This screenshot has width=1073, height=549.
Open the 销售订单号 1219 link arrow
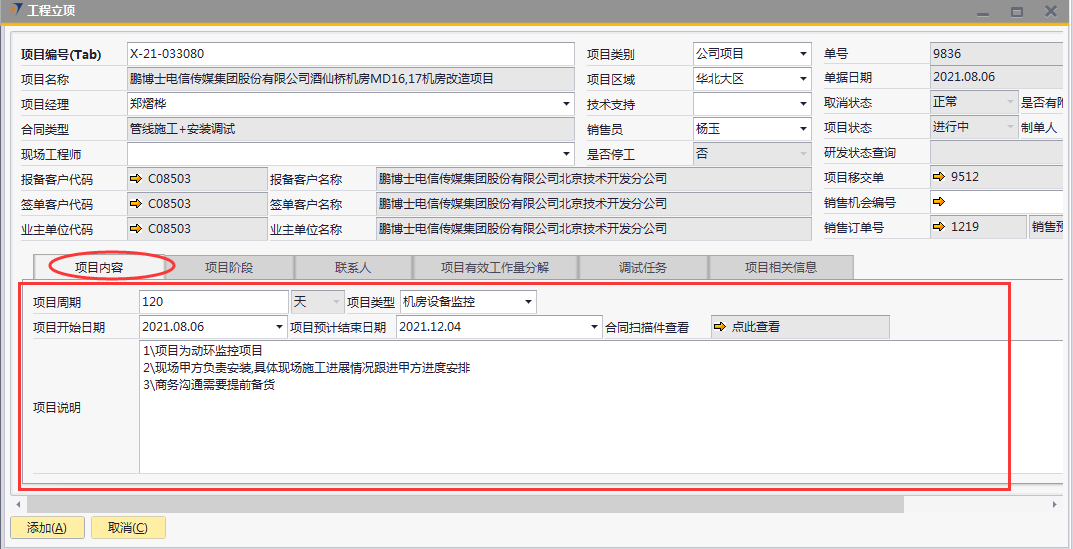click(938, 228)
